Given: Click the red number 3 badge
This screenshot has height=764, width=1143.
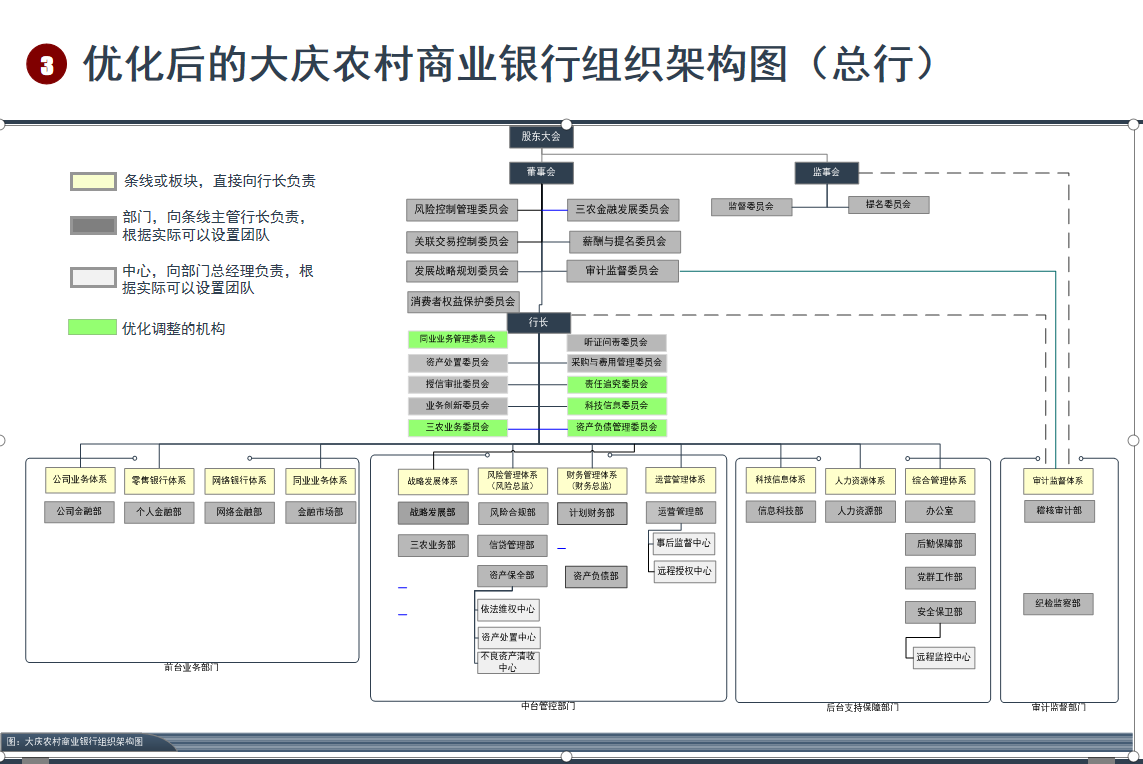Looking at the screenshot, I should coord(46,65).
